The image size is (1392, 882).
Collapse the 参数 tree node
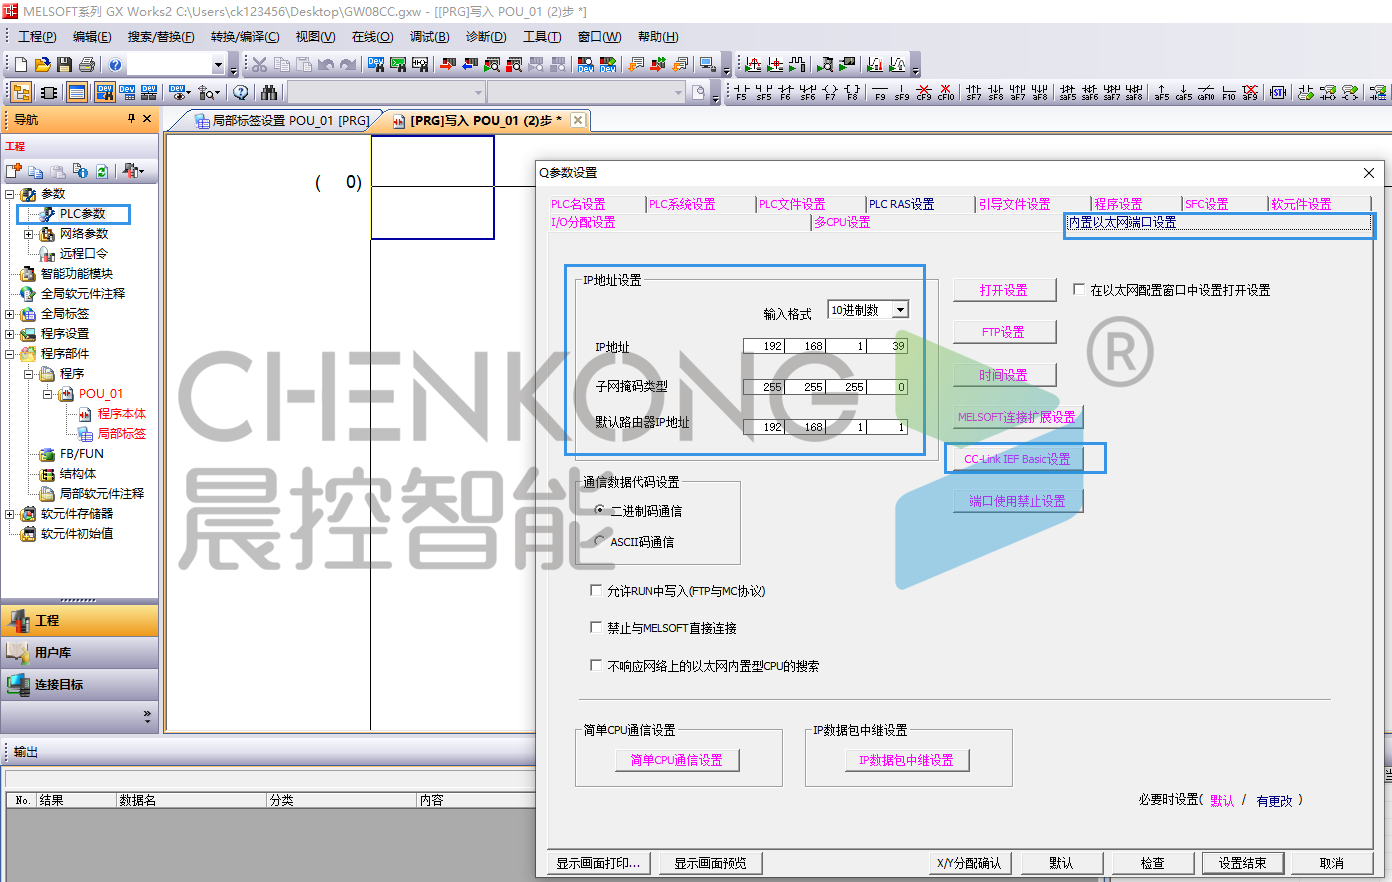10,194
